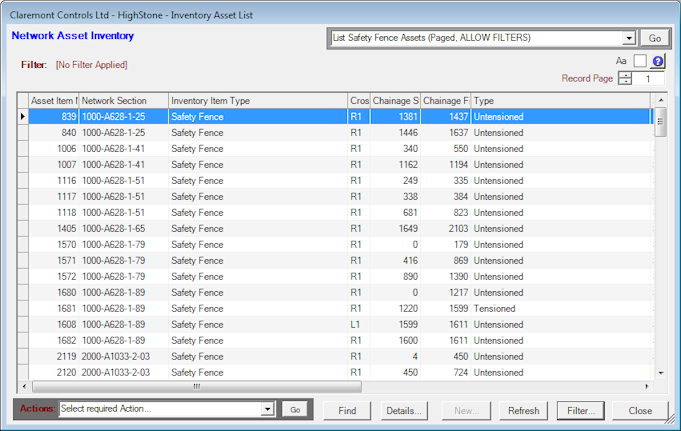Click the horizontal scrollbar right arrow
This screenshot has height=431, width=681.
coord(647,386)
